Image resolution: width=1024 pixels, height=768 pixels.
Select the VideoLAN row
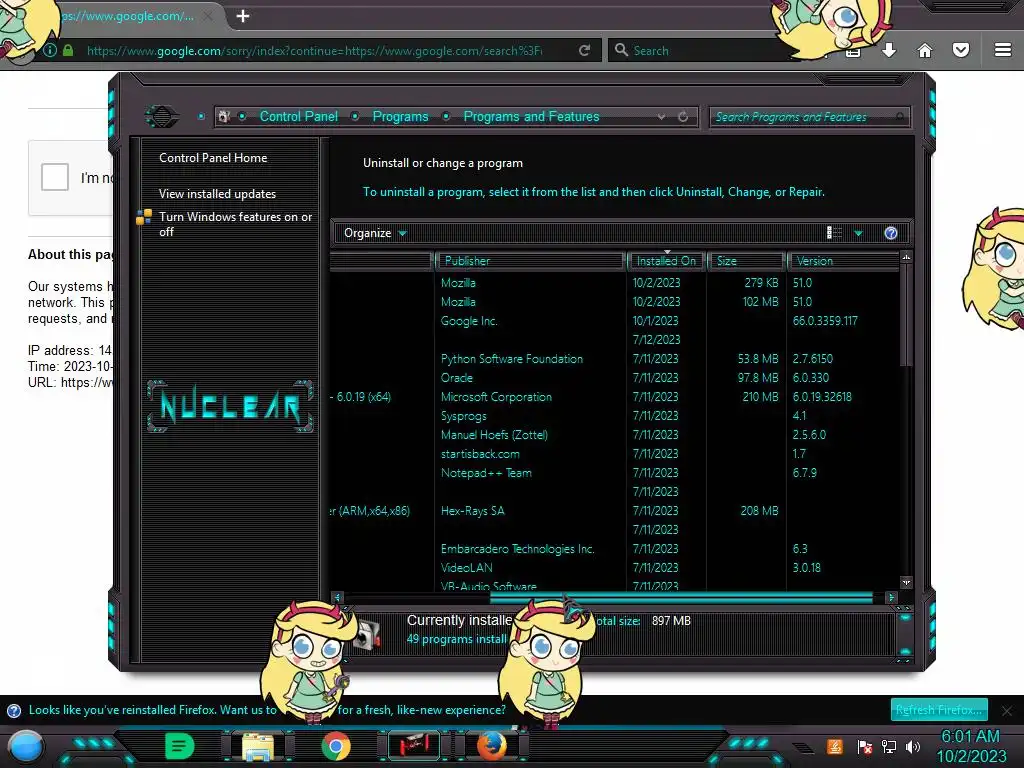[614, 568]
